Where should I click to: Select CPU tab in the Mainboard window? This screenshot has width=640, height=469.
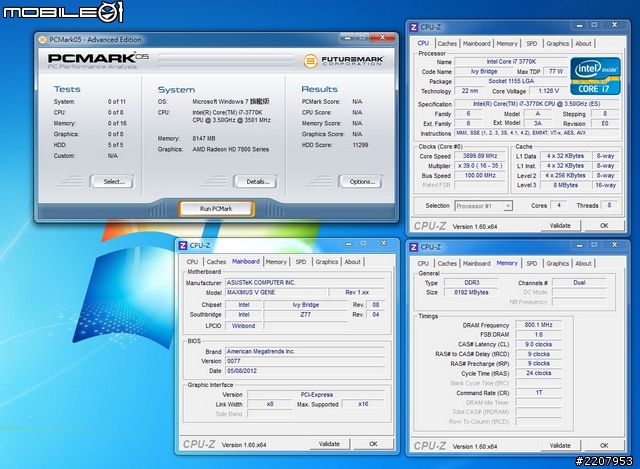[192, 262]
